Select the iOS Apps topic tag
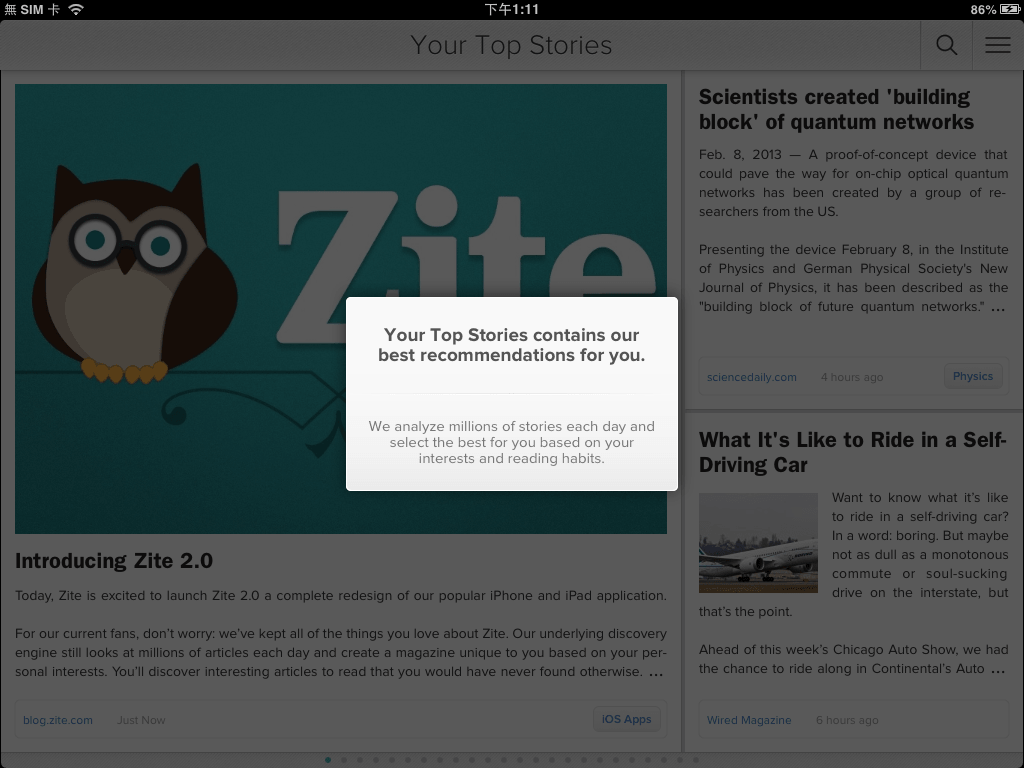Viewport: 1024px width, 768px height. coord(626,719)
